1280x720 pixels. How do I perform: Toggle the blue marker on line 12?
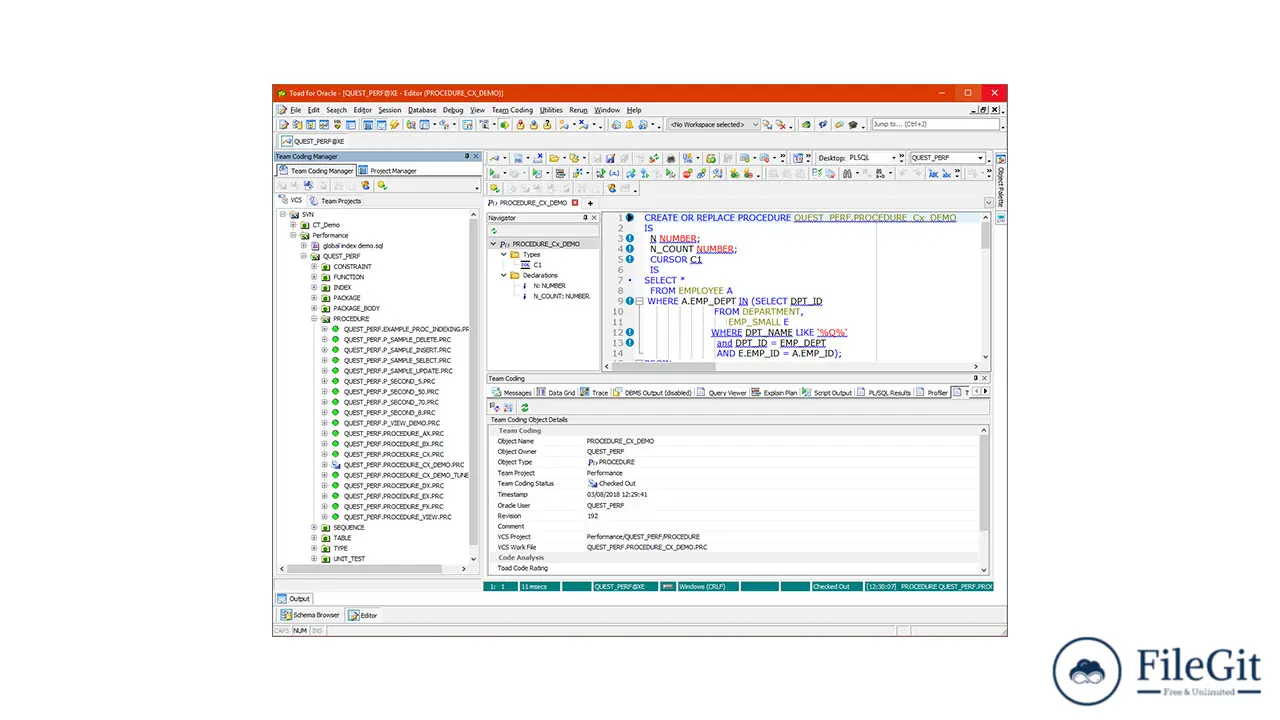click(630, 332)
